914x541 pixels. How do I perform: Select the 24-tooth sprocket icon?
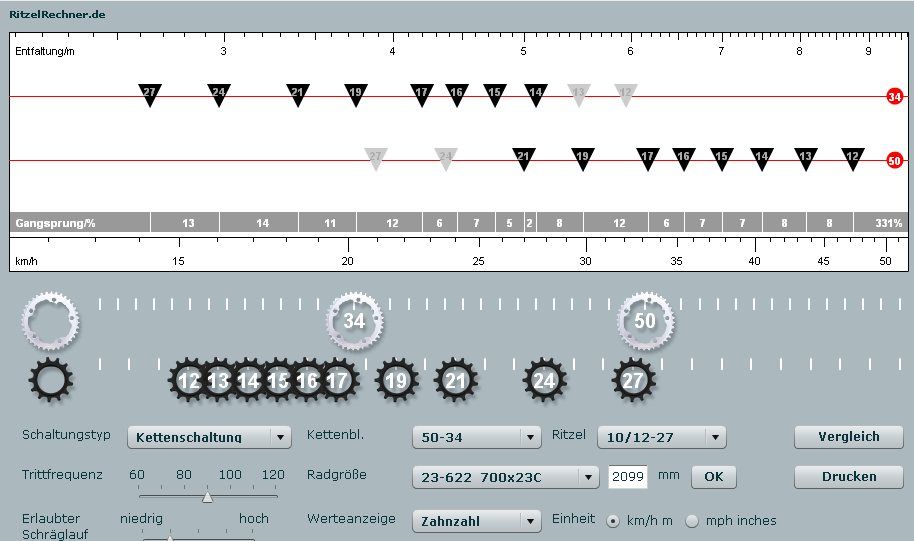coord(544,381)
